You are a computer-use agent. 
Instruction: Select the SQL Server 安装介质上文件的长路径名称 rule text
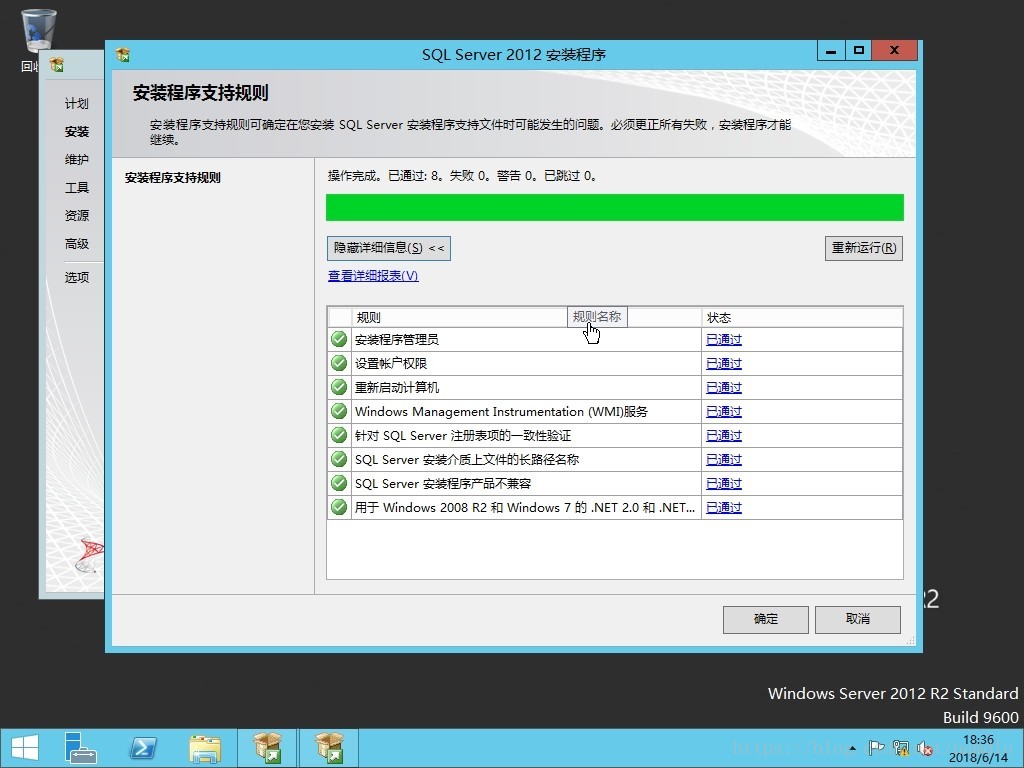click(x=466, y=460)
